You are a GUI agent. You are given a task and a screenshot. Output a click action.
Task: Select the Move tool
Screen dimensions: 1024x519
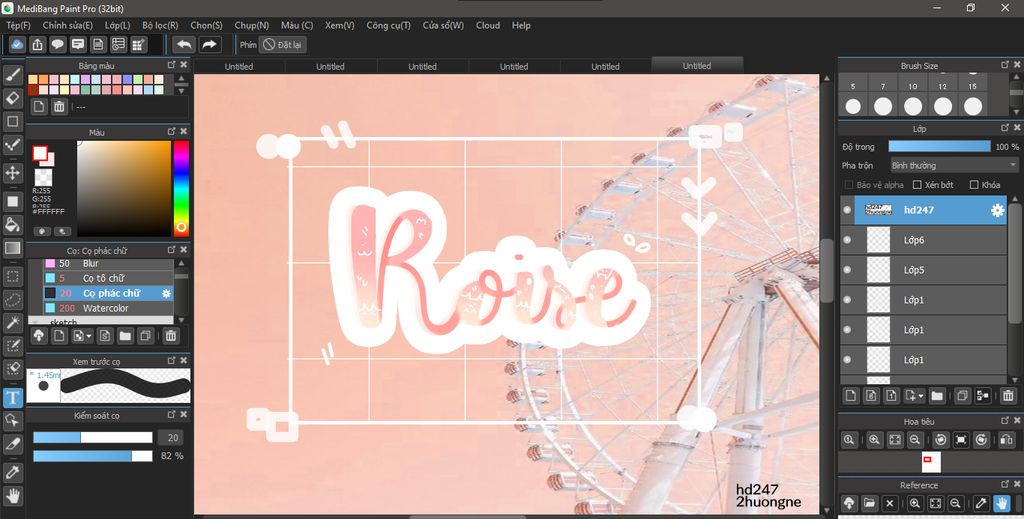(x=12, y=173)
